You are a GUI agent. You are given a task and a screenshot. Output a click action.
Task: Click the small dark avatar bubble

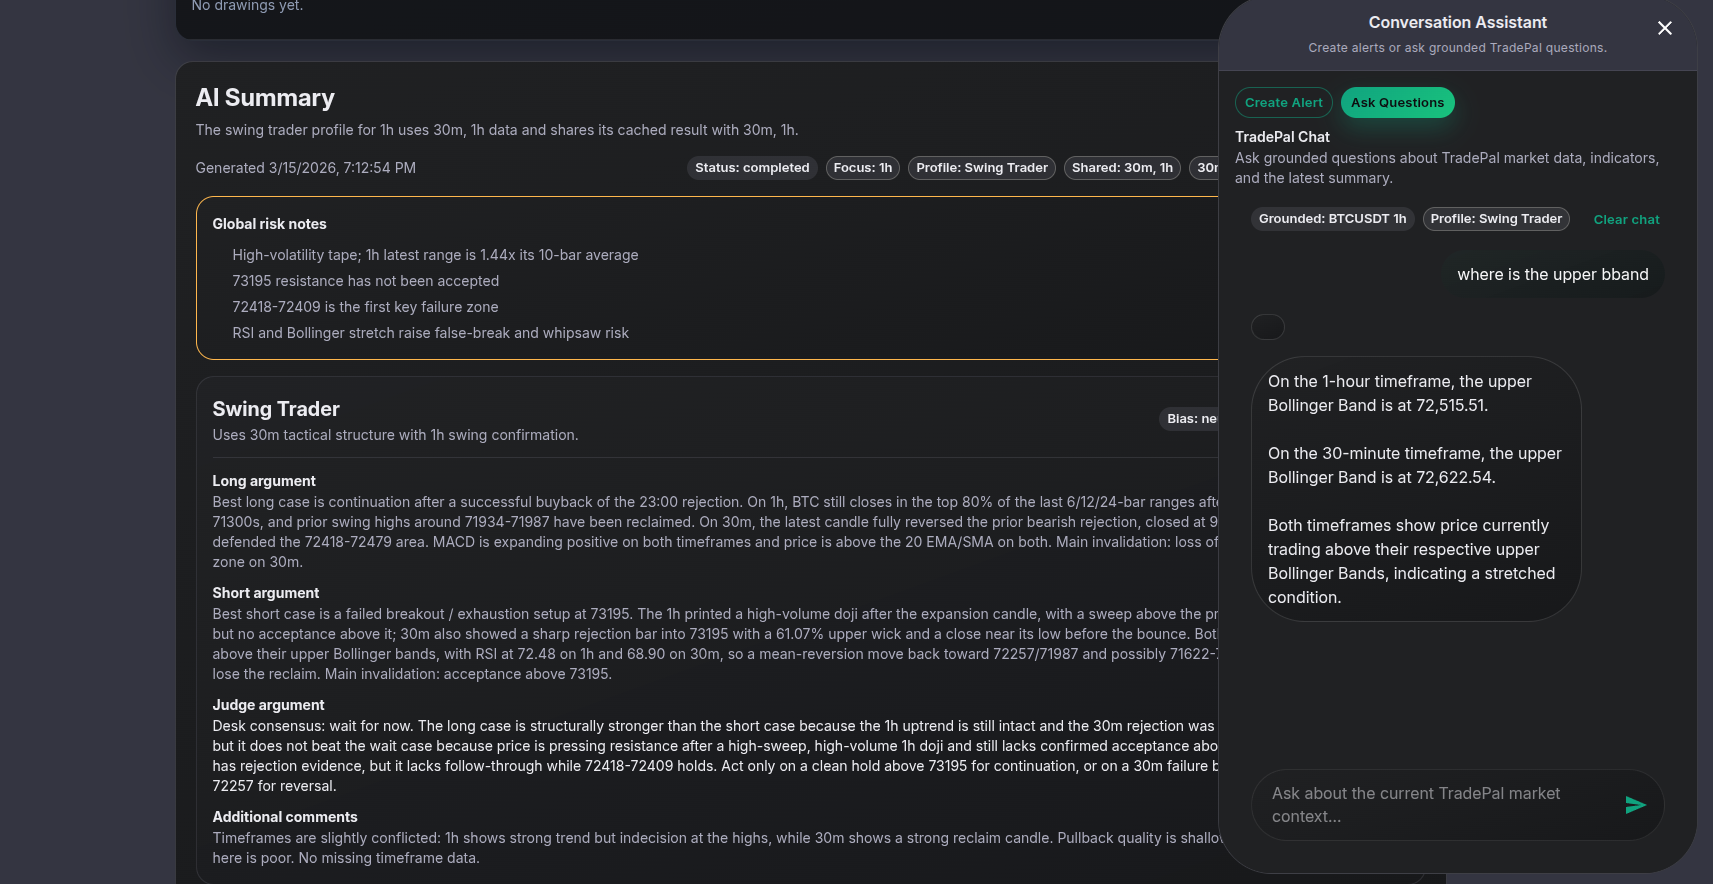point(1268,327)
